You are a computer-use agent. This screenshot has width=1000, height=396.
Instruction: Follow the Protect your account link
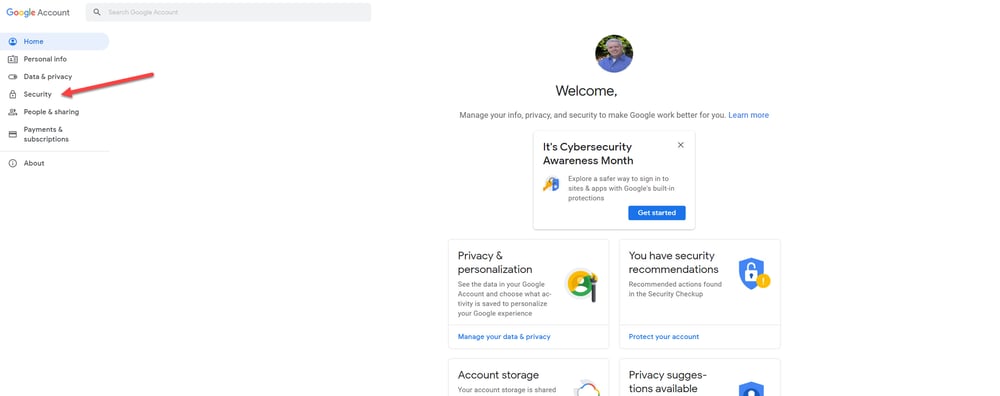pos(664,337)
